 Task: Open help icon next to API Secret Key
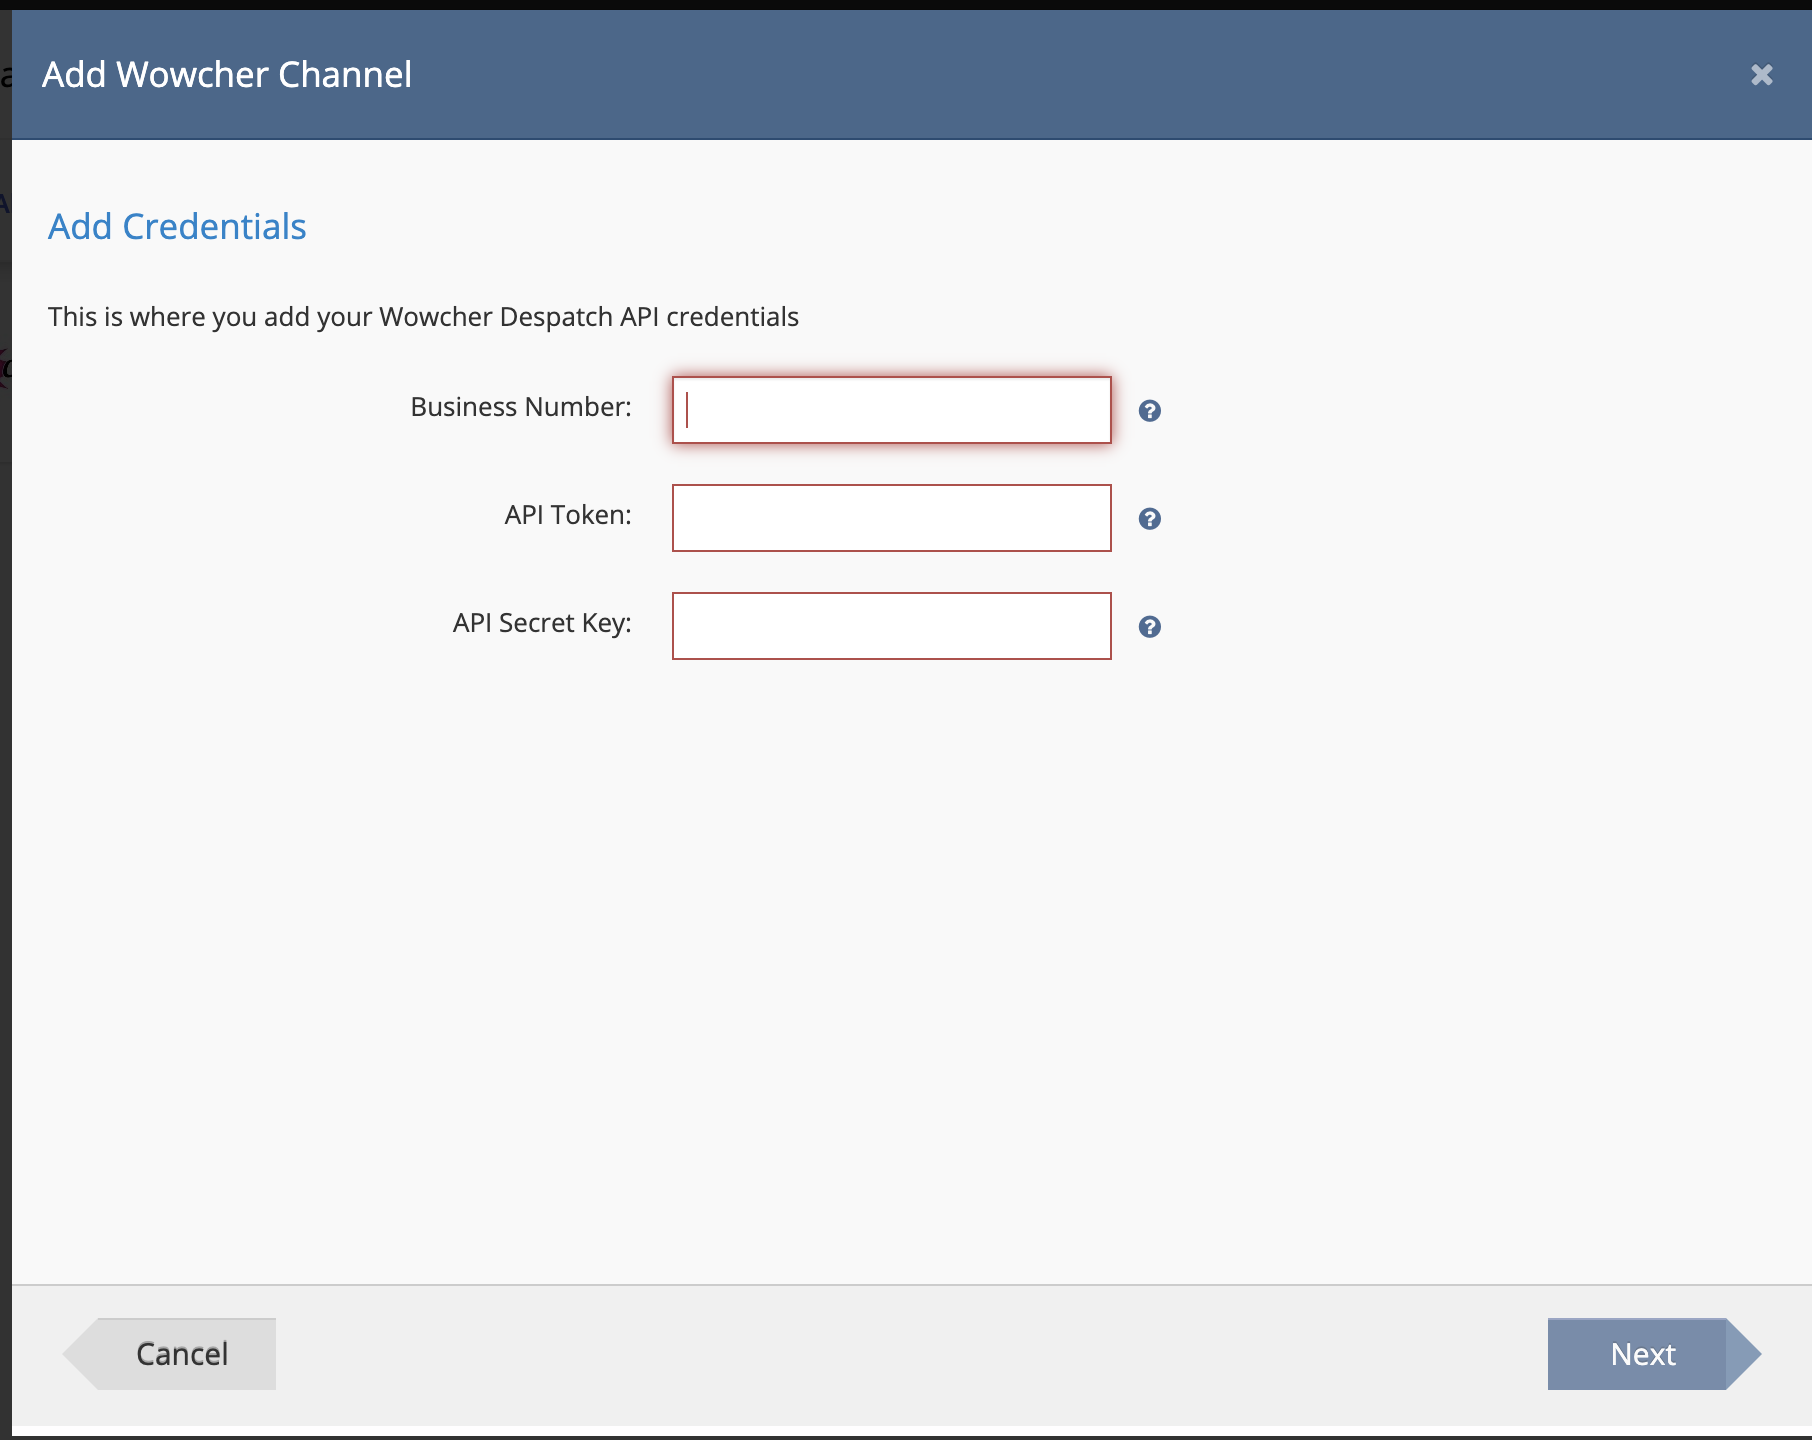point(1150,627)
